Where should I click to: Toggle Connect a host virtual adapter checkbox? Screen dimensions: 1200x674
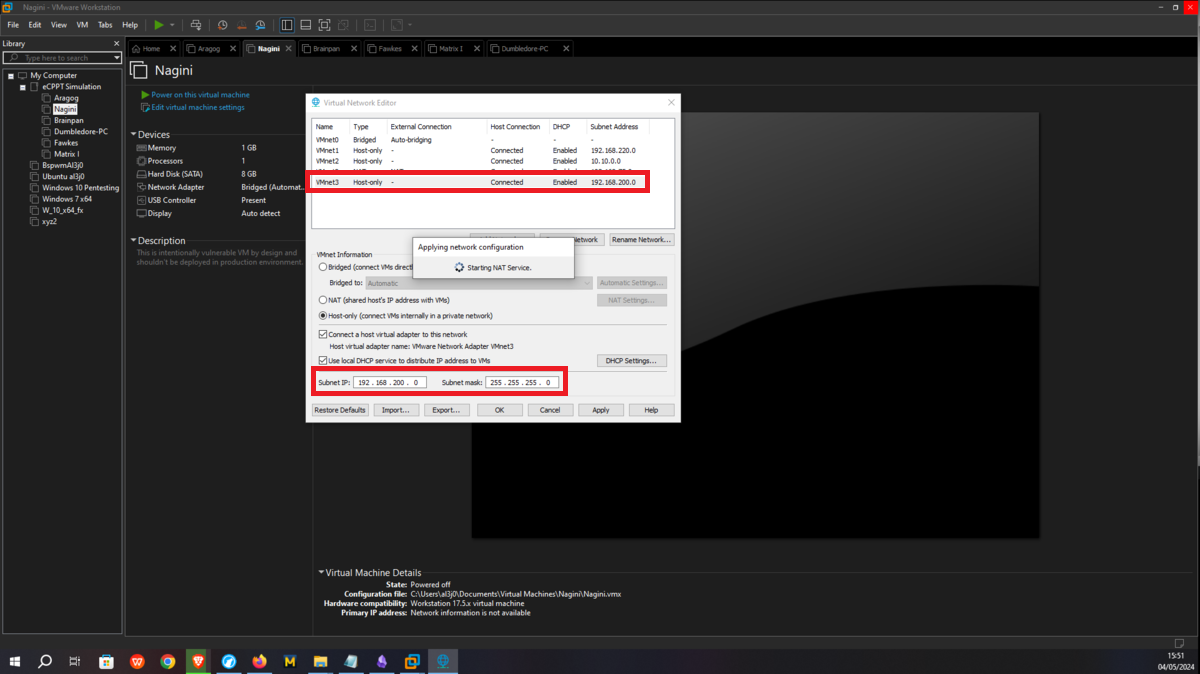(322, 334)
